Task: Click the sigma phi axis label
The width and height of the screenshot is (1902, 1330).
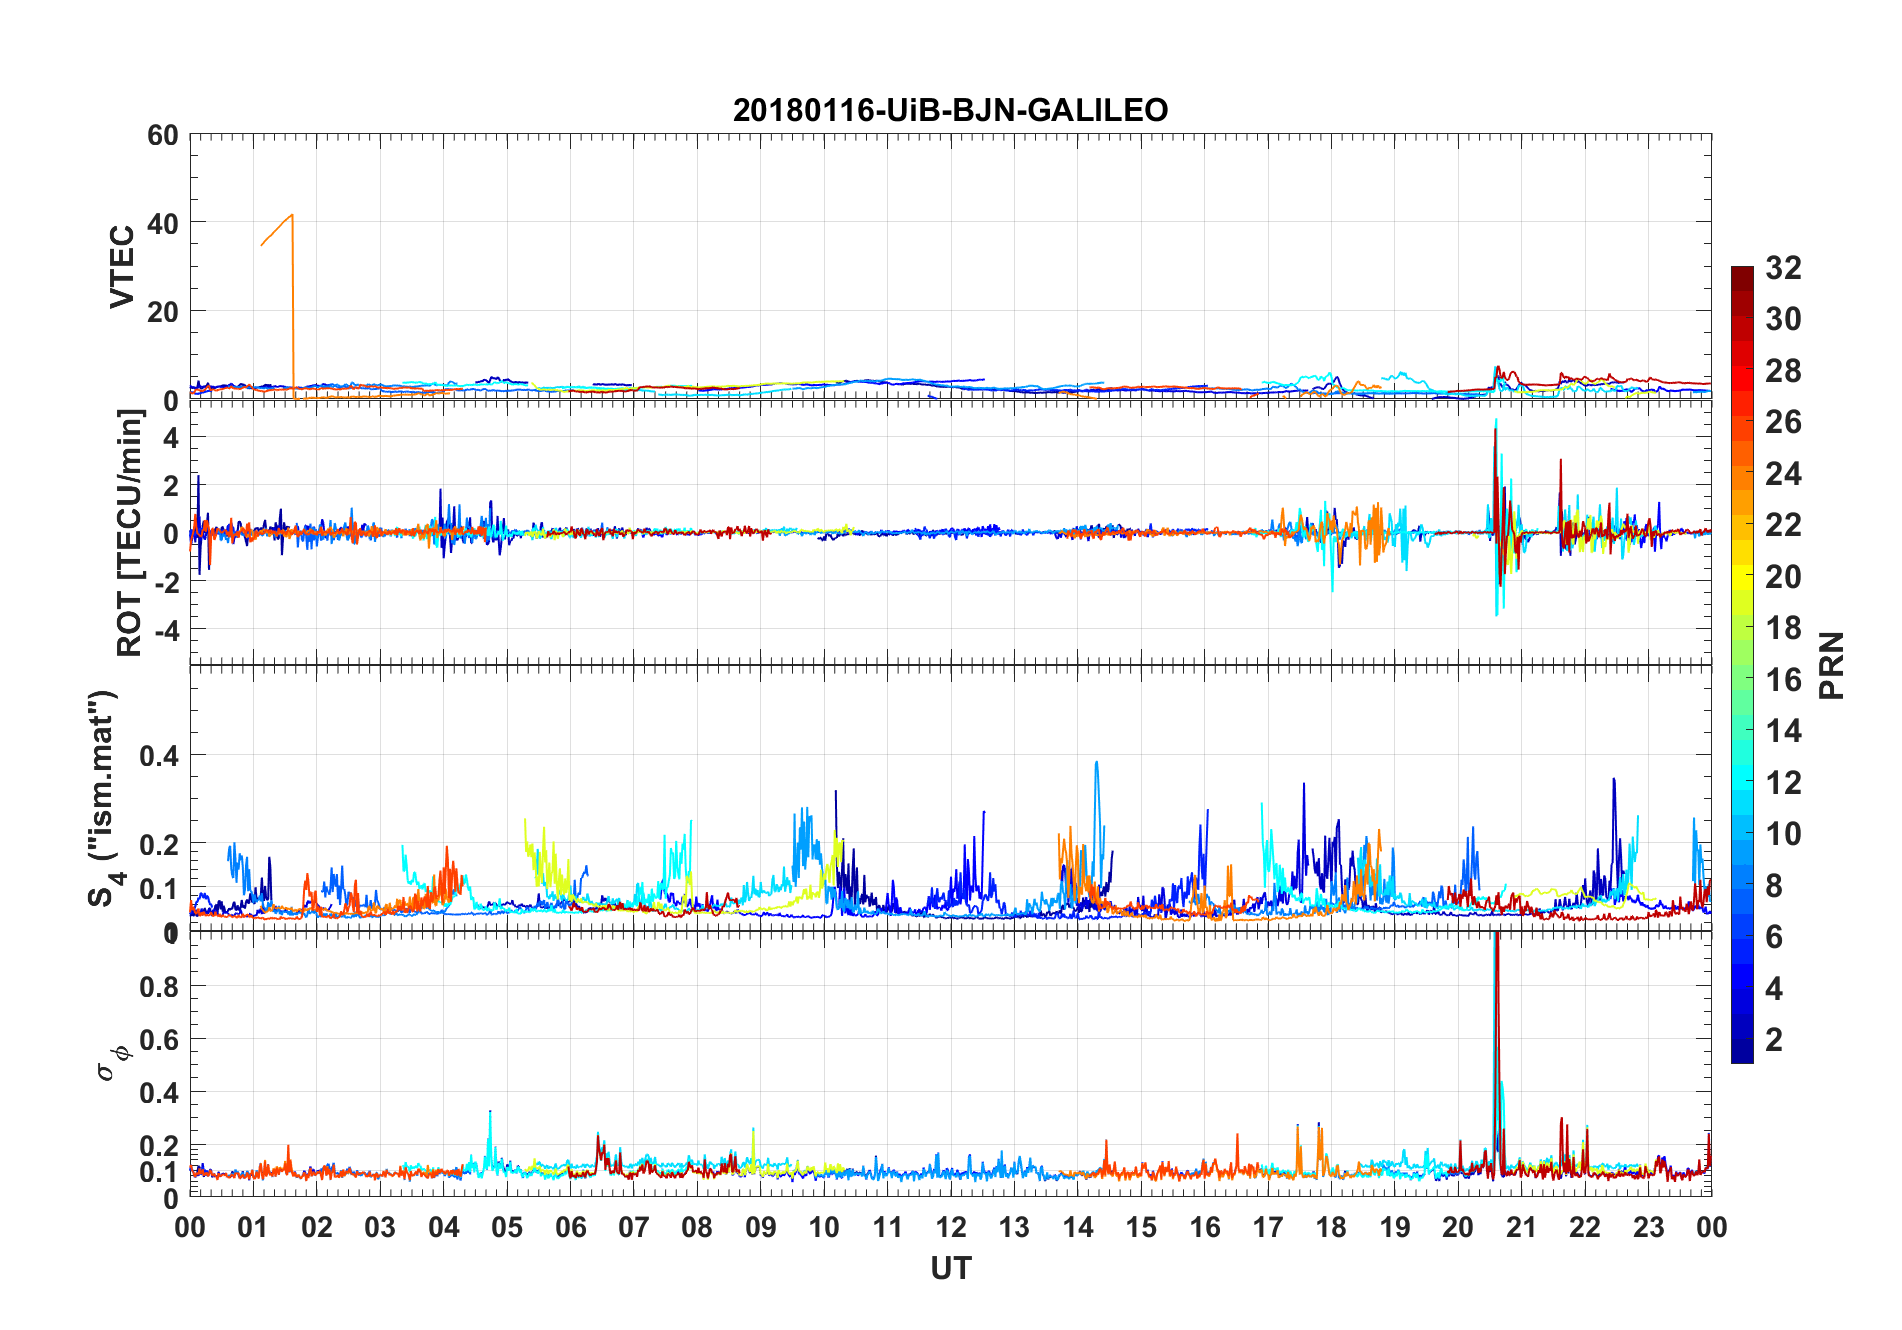Action: point(113,1062)
